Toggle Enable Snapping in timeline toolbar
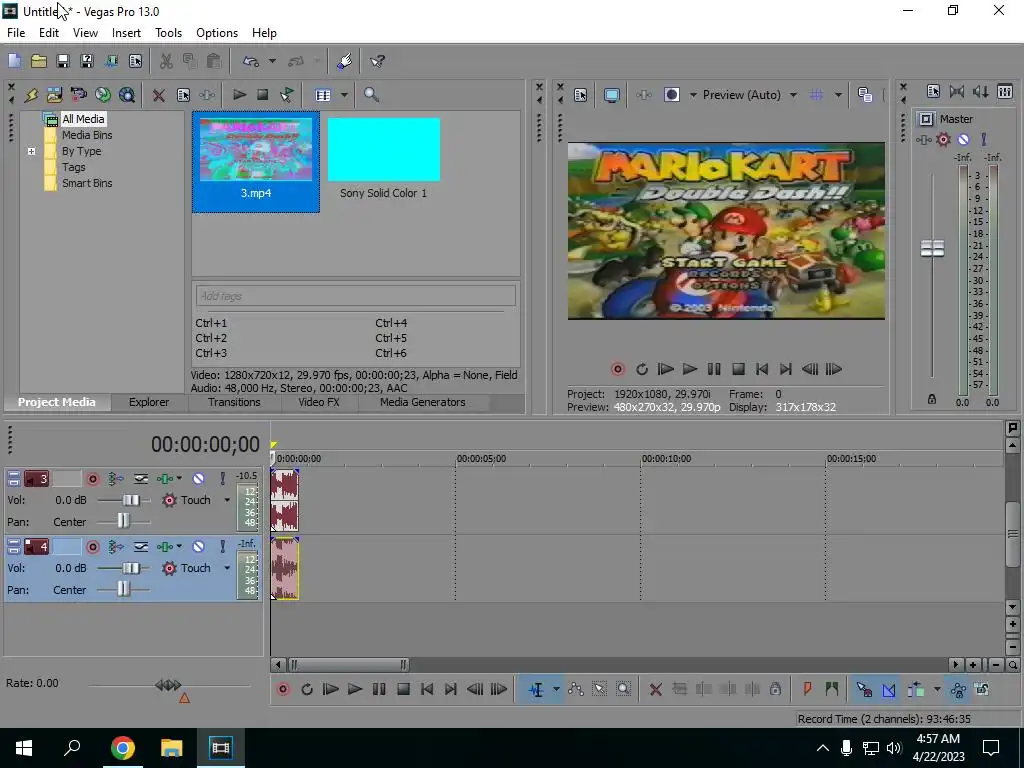 point(864,689)
